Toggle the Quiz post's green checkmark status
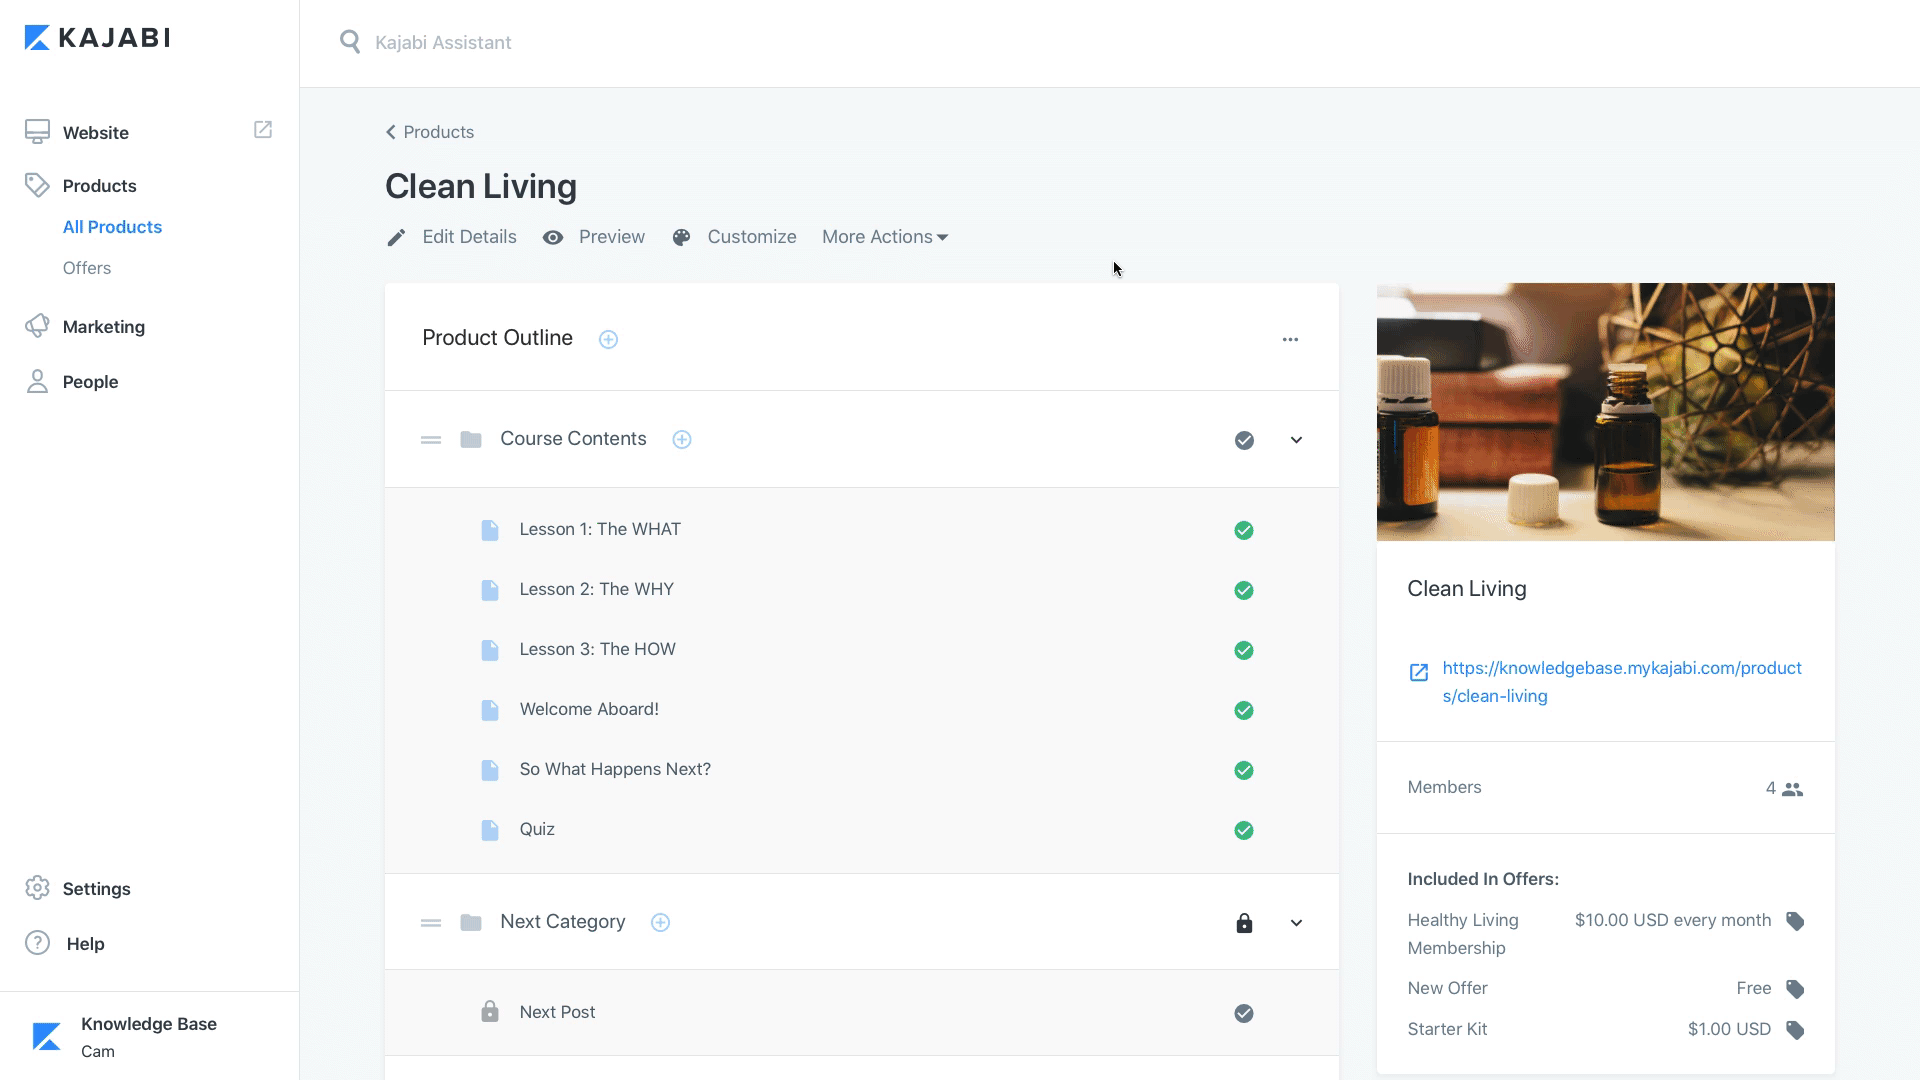1920x1080 pixels. coord(1244,830)
